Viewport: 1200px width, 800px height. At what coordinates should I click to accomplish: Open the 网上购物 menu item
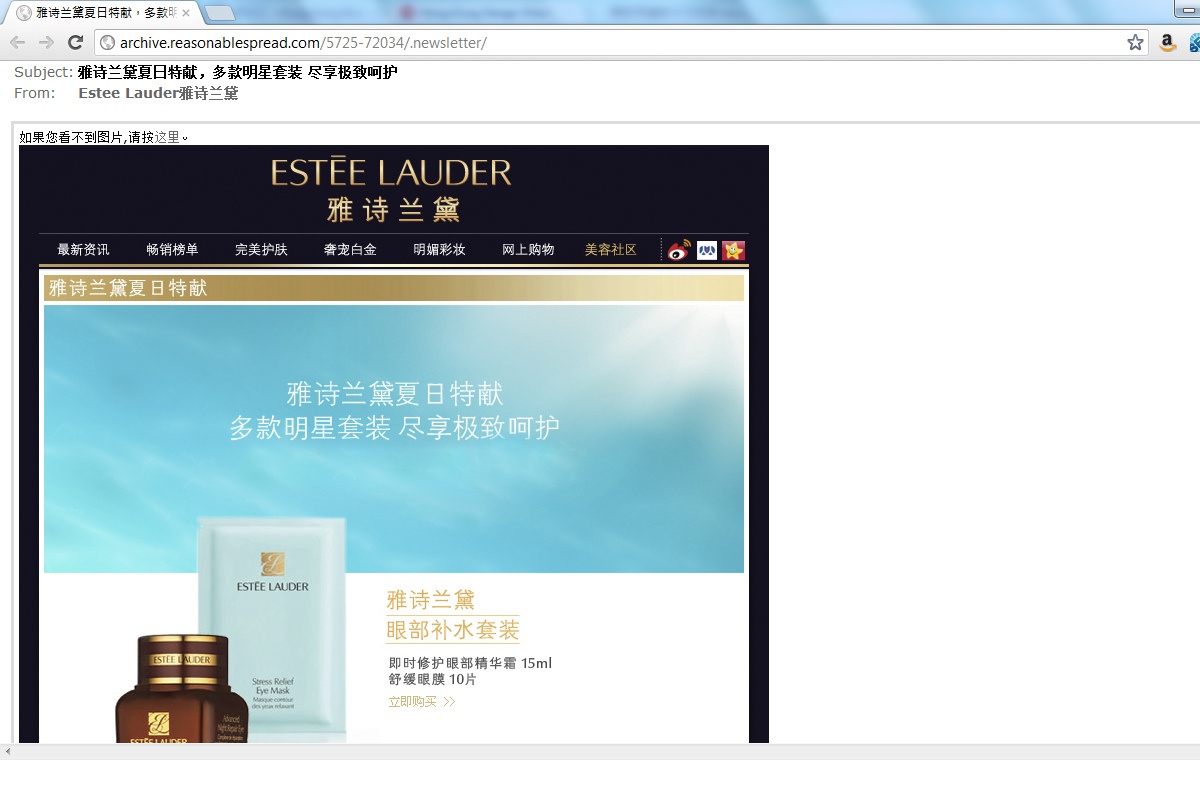[528, 249]
